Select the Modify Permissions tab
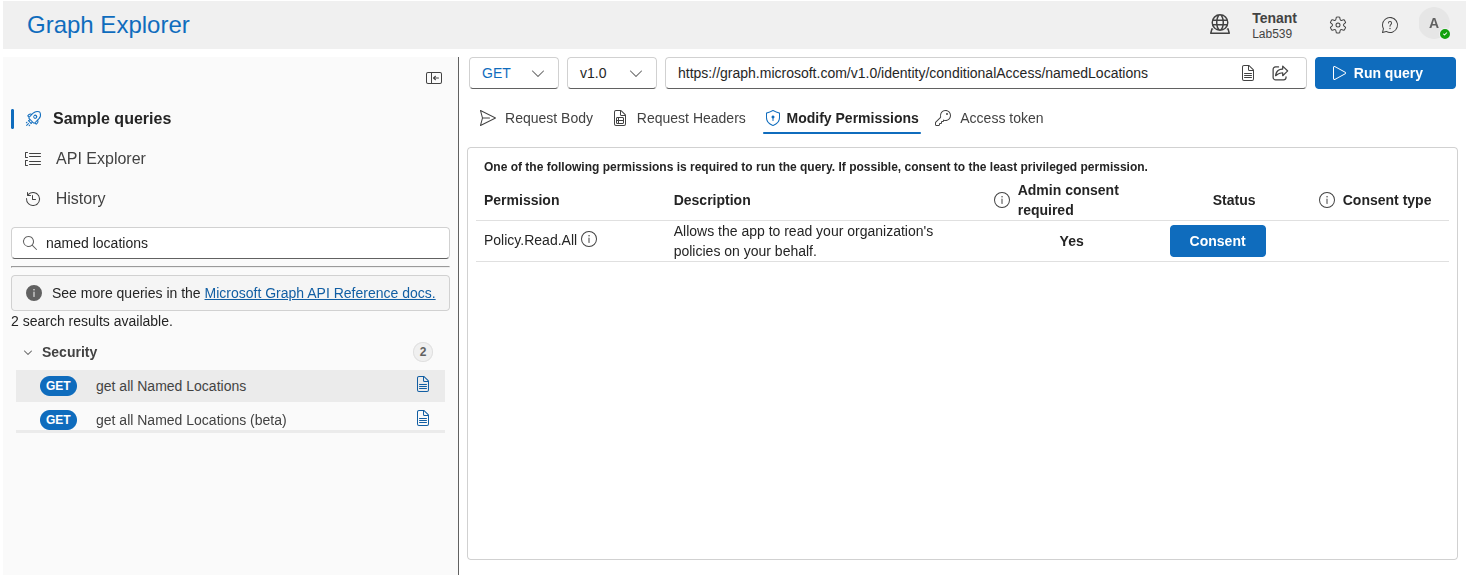The width and height of the screenshot is (1470, 575). (841, 118)
